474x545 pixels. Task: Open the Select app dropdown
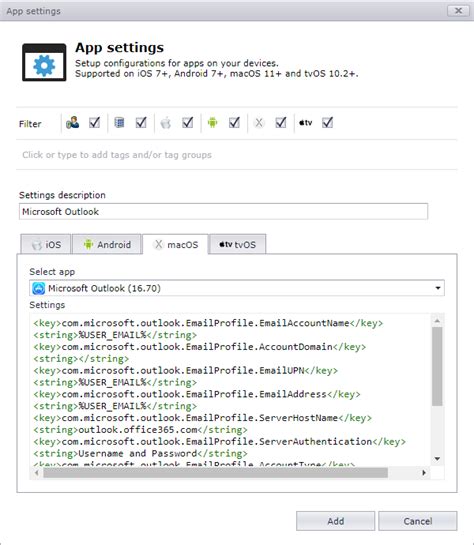point(237,288)
